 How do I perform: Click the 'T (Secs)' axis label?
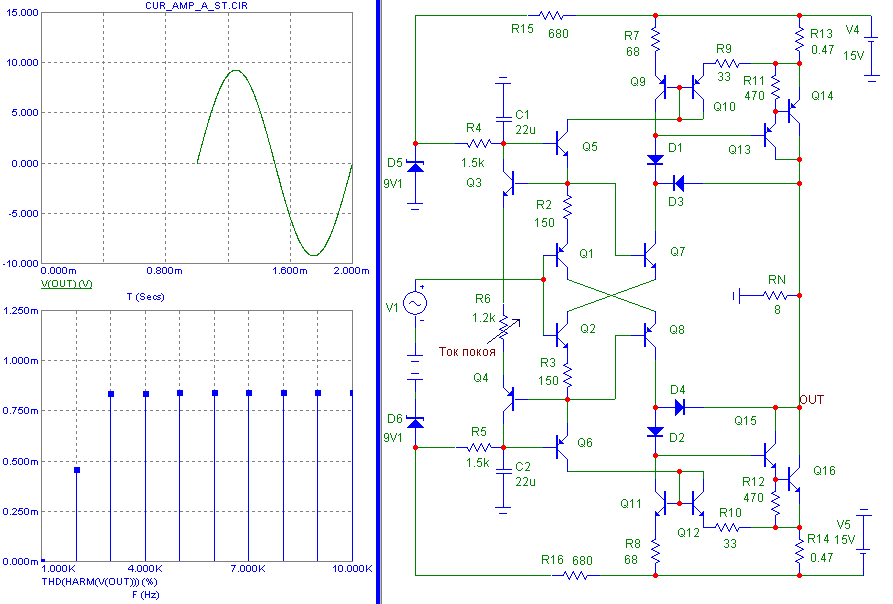coord(145,297)
